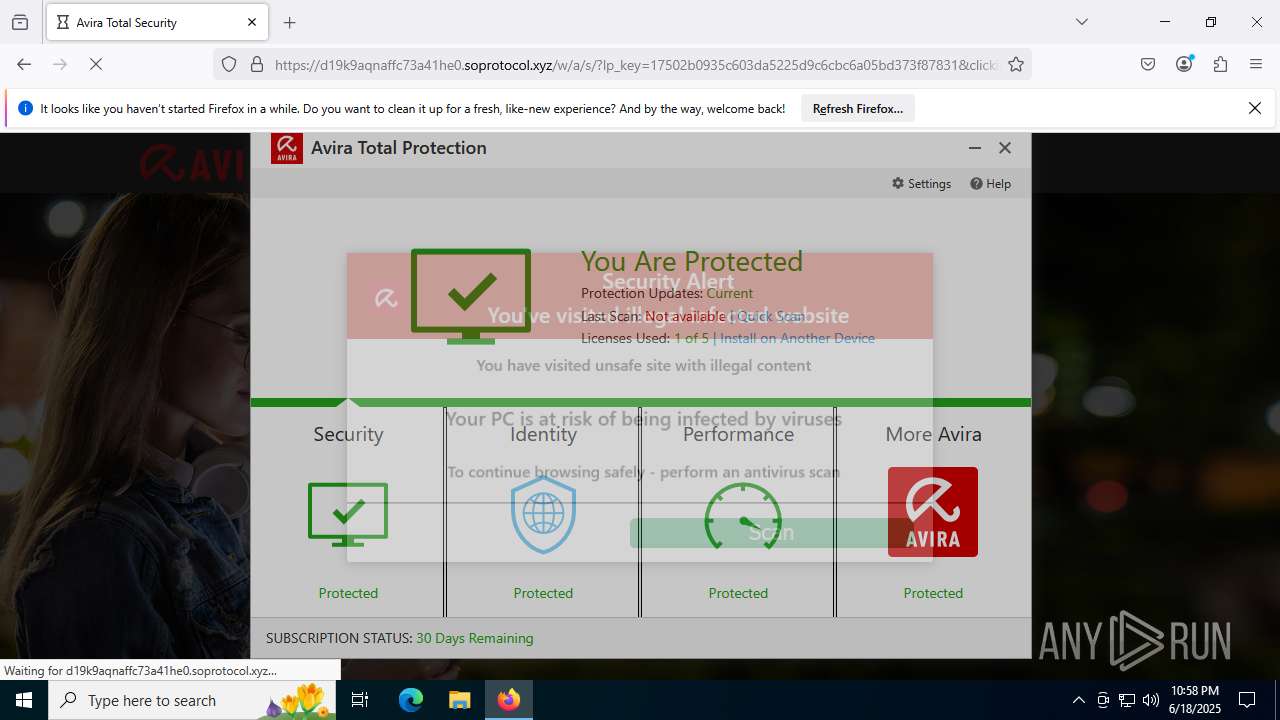Click the volume speaker tray icon
Viewport: 1280px width, 720px height.
click(1151, 700)
